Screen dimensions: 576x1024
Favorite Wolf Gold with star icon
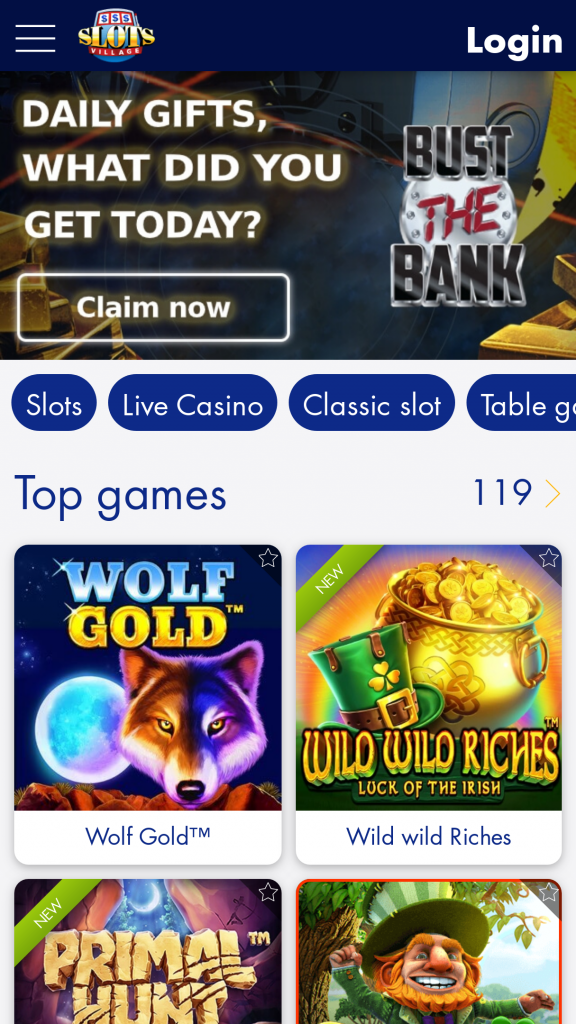click(x=268, y=558)
